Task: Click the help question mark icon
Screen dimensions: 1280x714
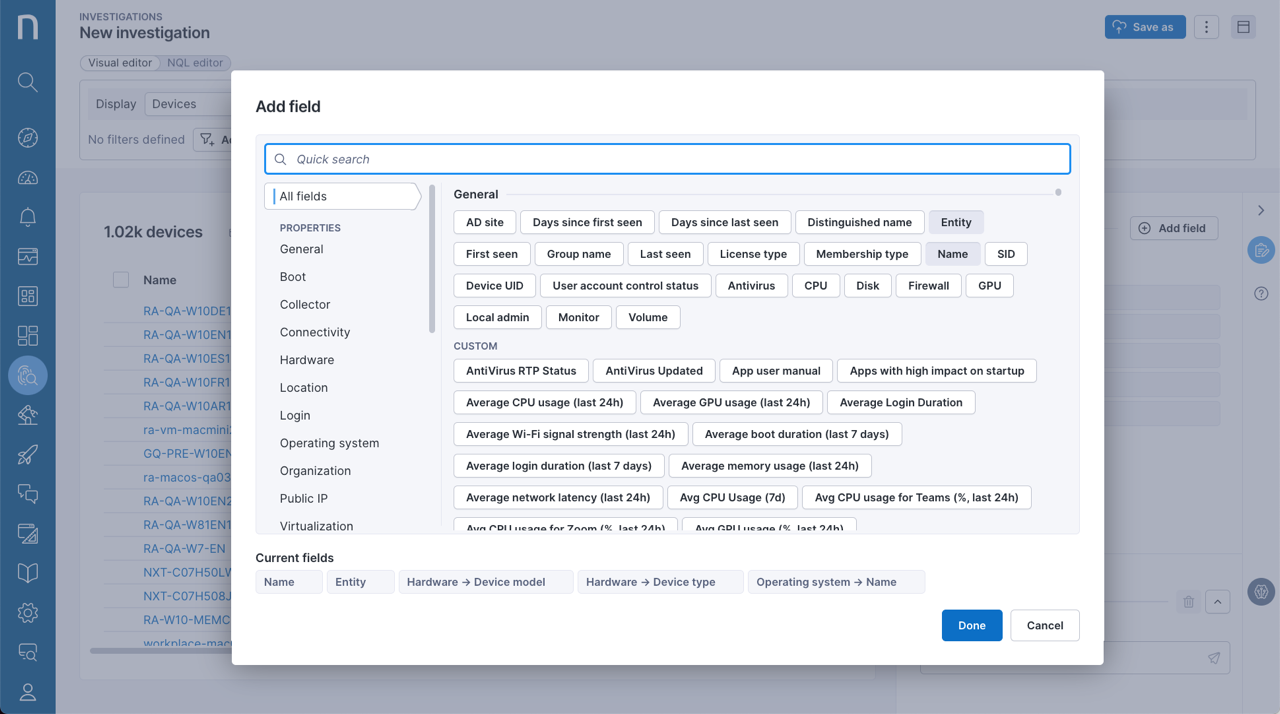Action: pos(1261,294)
